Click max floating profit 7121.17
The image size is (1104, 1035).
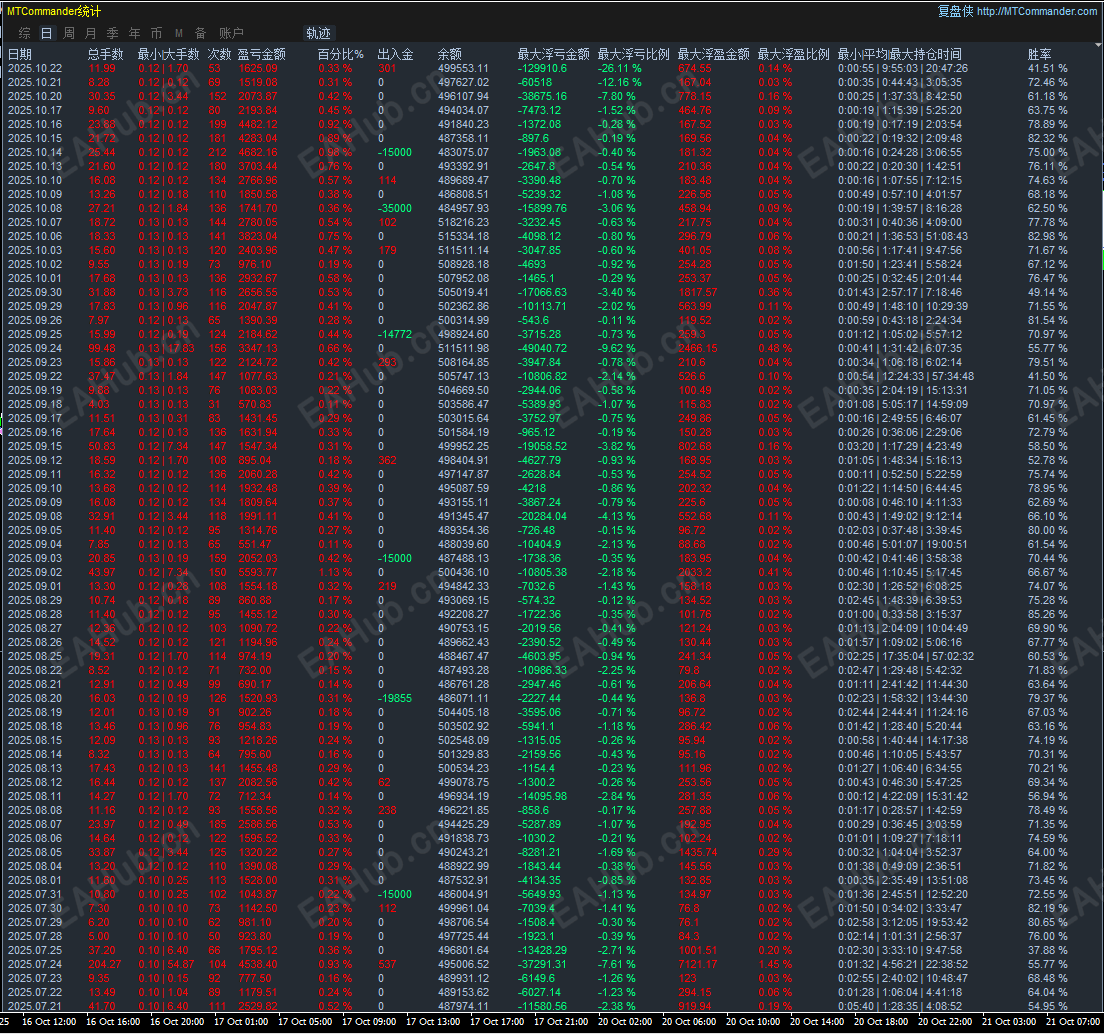tap(698, 965)
